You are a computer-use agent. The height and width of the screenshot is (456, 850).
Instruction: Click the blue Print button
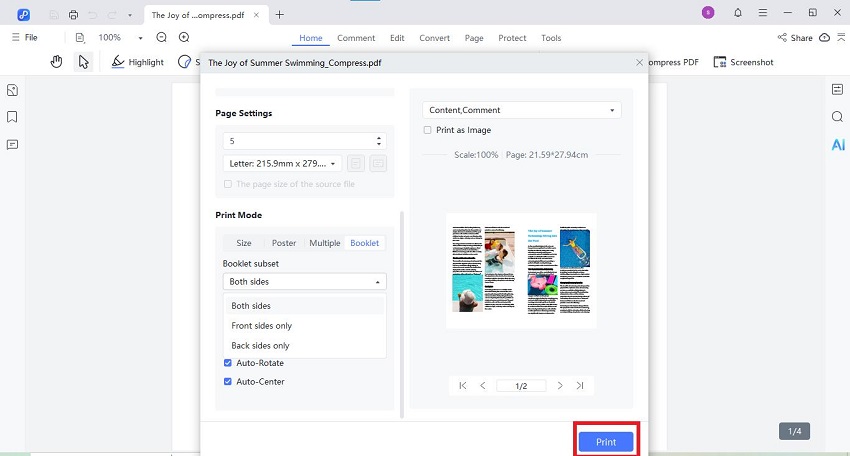(606, 442)
